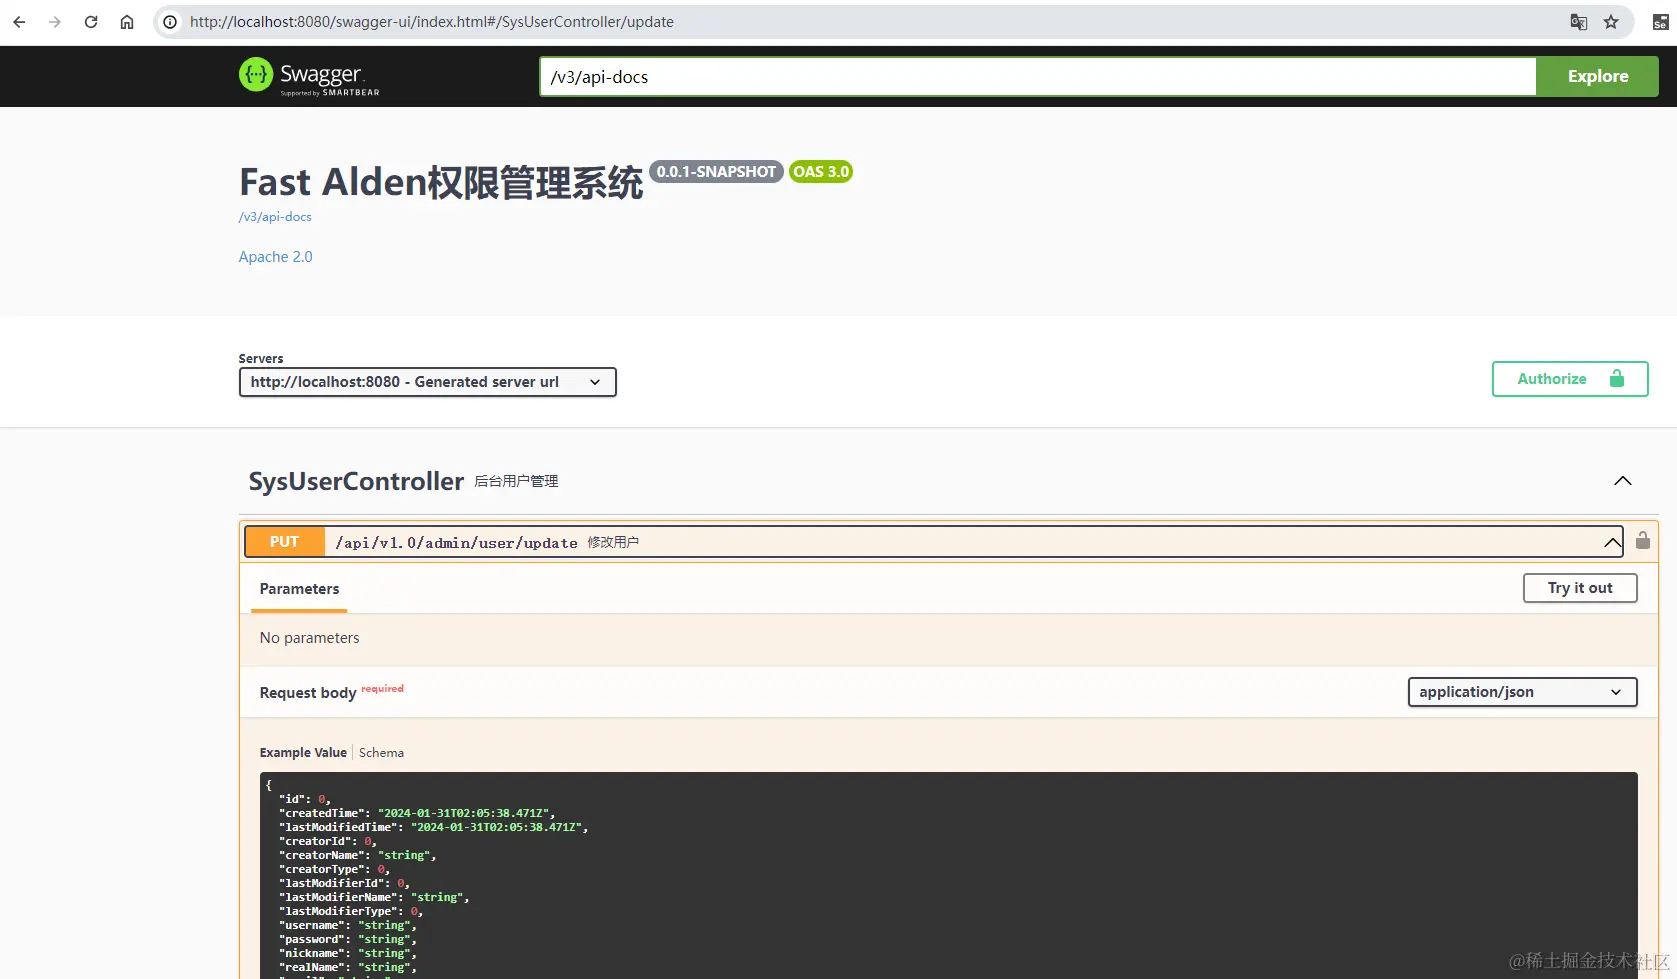
Task: Reload the page with the refresh icon
Action: click(x=91, y=21)
